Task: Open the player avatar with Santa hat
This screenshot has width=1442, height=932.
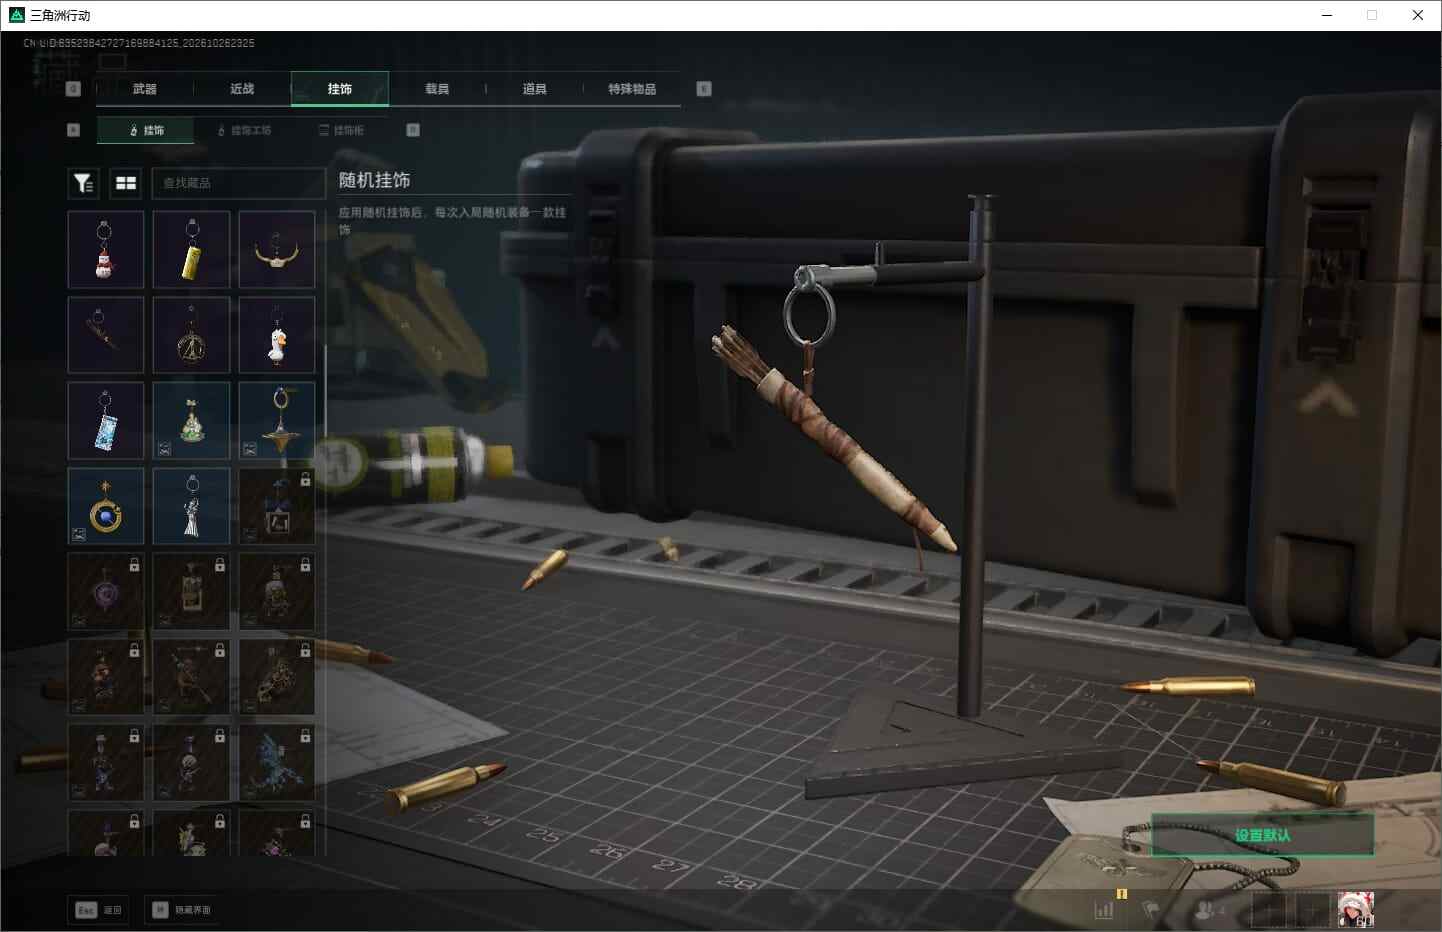Action: click(1356, 909)
